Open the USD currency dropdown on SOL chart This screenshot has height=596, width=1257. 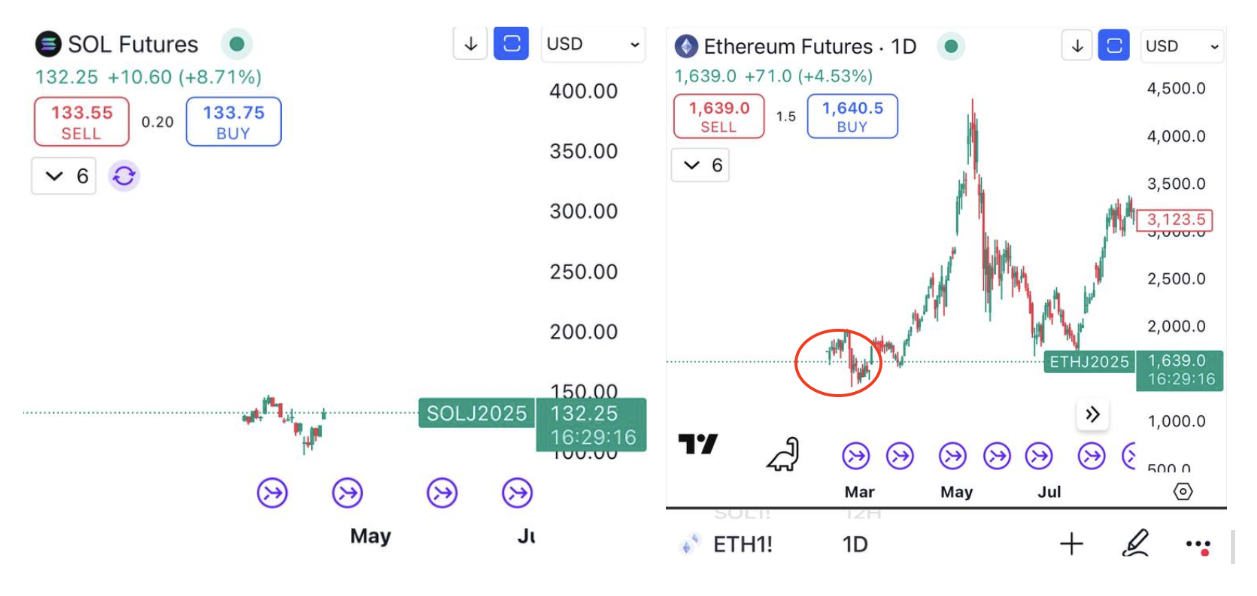593,44
